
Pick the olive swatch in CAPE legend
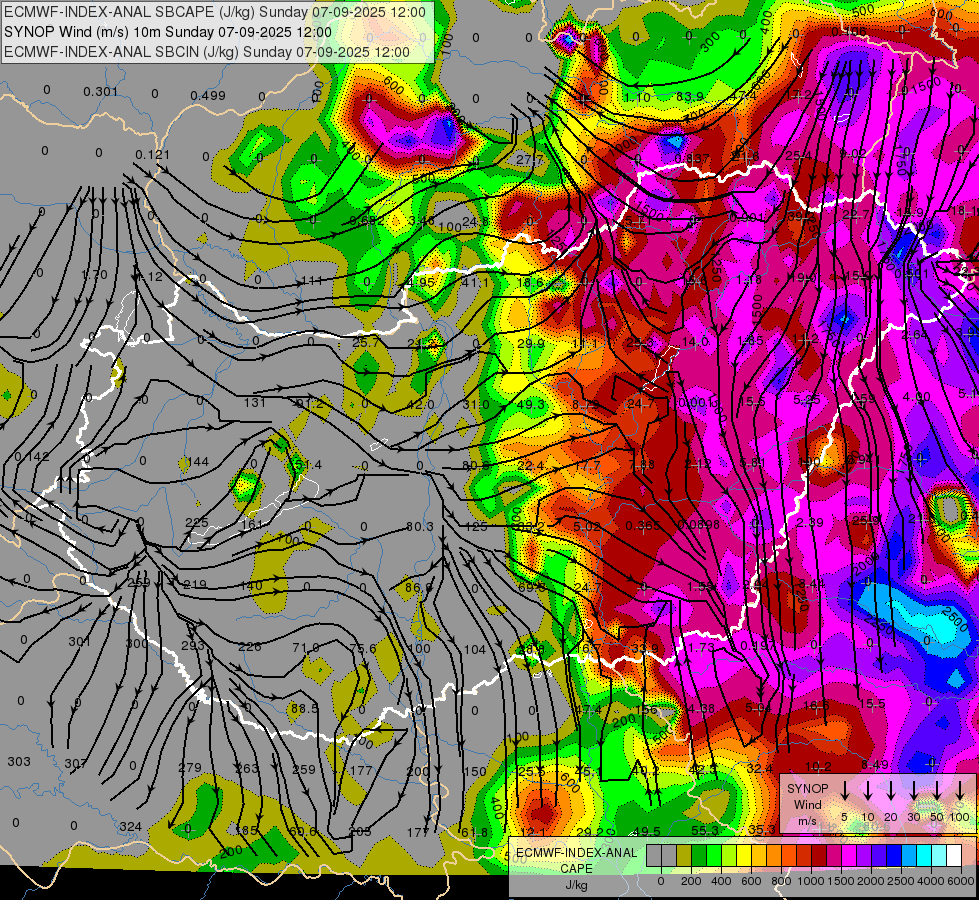click(684, 856)
